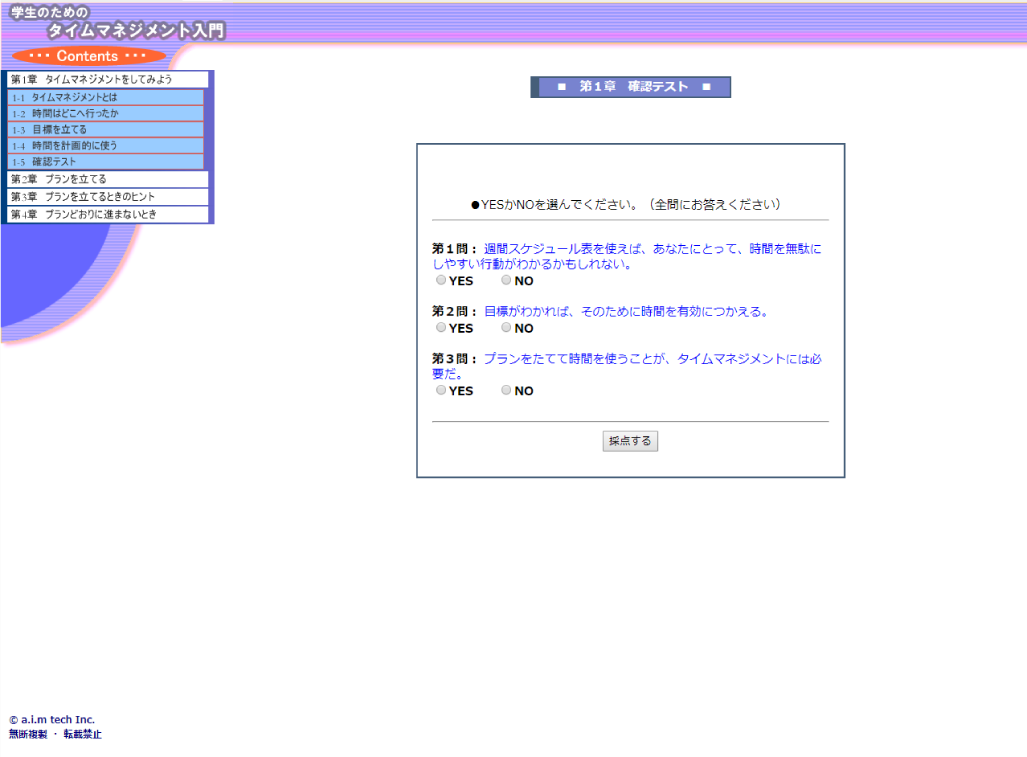Click the タイムマネジメント入門 site title

coord(136,30)
